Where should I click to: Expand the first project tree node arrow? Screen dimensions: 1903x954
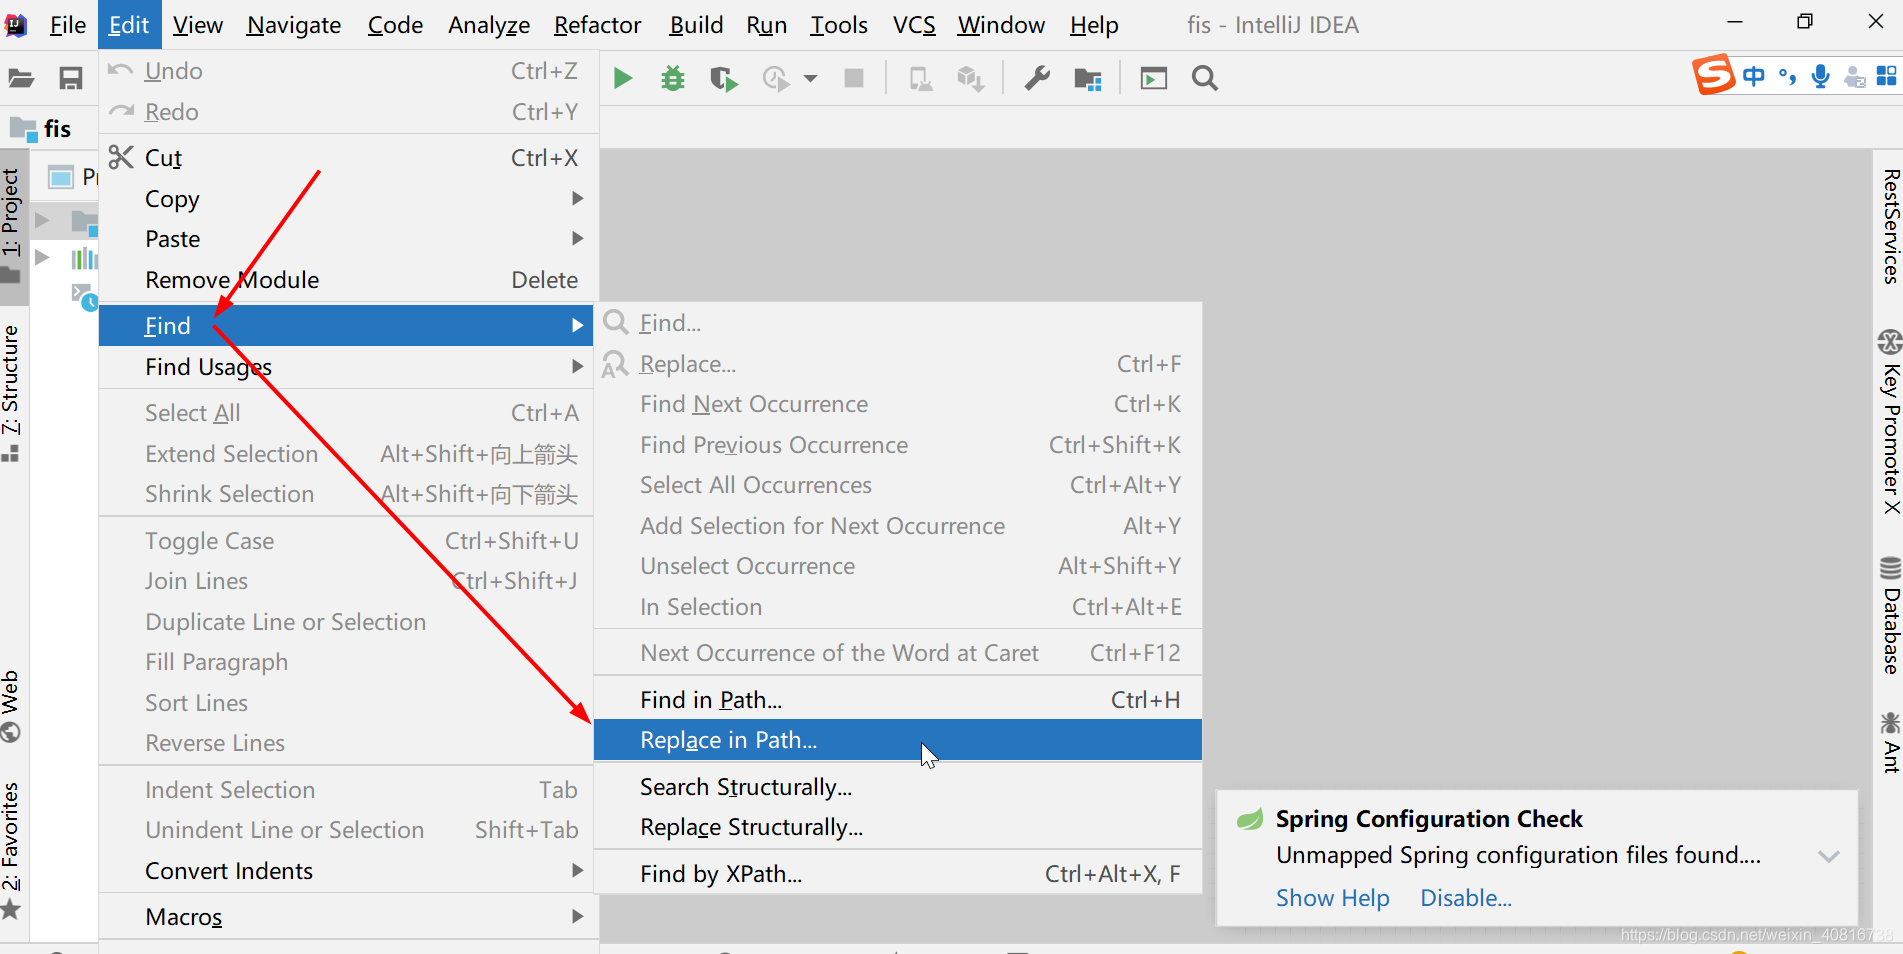pyautogui.click(x=42, y=219)
